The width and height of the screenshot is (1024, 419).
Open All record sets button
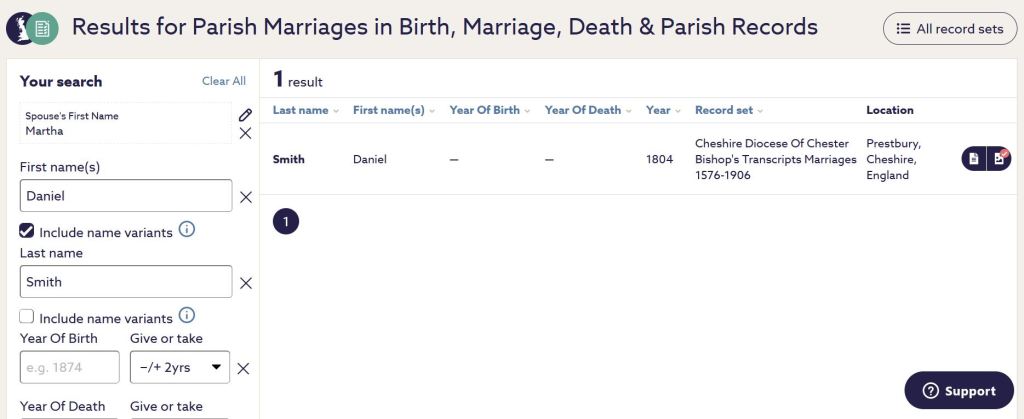tap(949, 29)
